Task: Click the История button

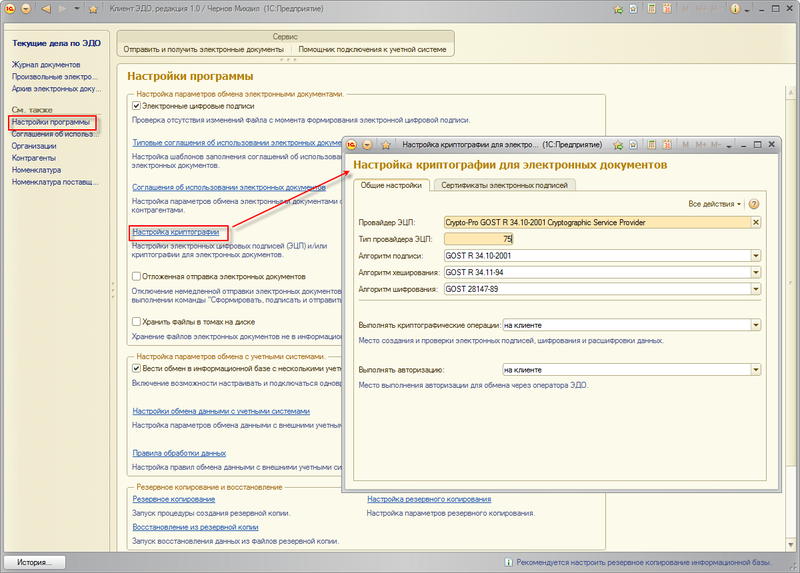Action: (34, 562)
